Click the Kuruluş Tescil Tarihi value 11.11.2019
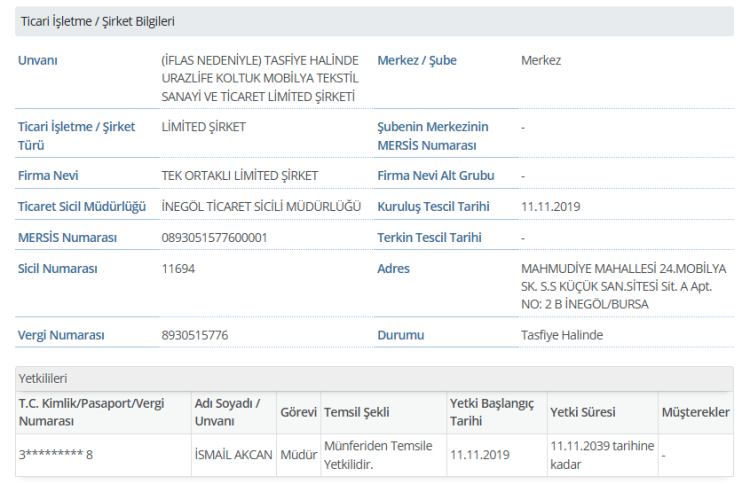The height and width of the screenshot is (484, 750). tap(551, 207)
